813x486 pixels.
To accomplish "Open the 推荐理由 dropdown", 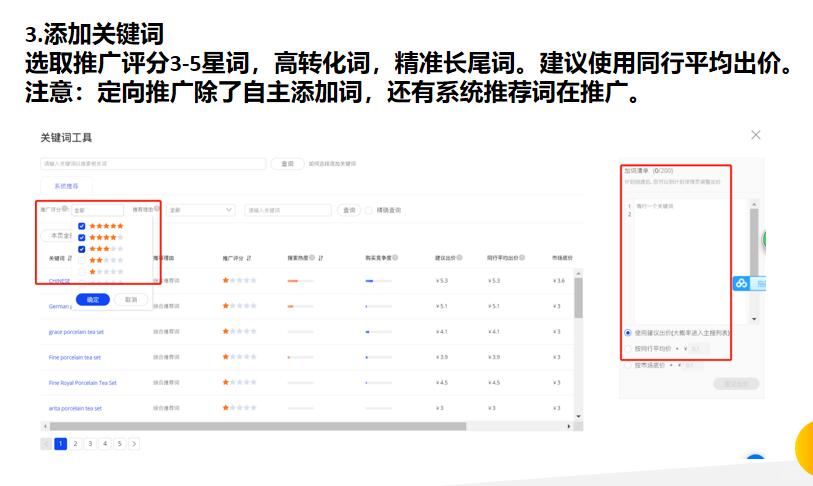I will tap(201, 210).
